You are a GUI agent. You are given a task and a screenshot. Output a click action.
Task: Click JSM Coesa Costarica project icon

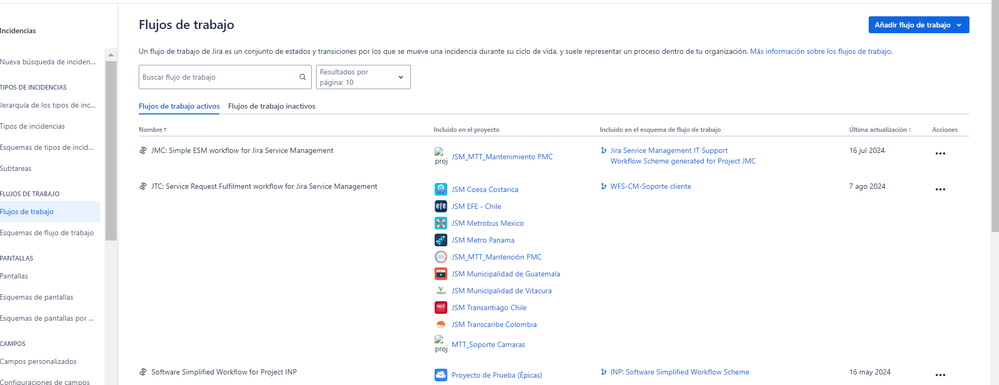click(440, 189)
